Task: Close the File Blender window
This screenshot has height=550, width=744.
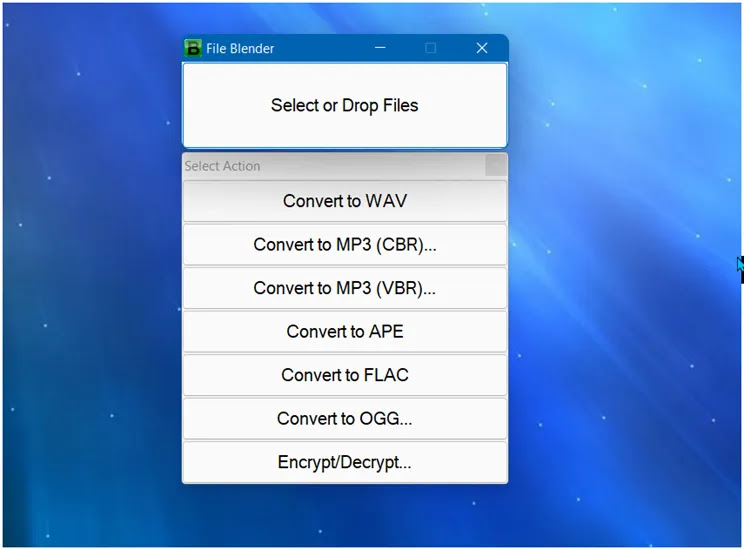Action: click(482, 48)
